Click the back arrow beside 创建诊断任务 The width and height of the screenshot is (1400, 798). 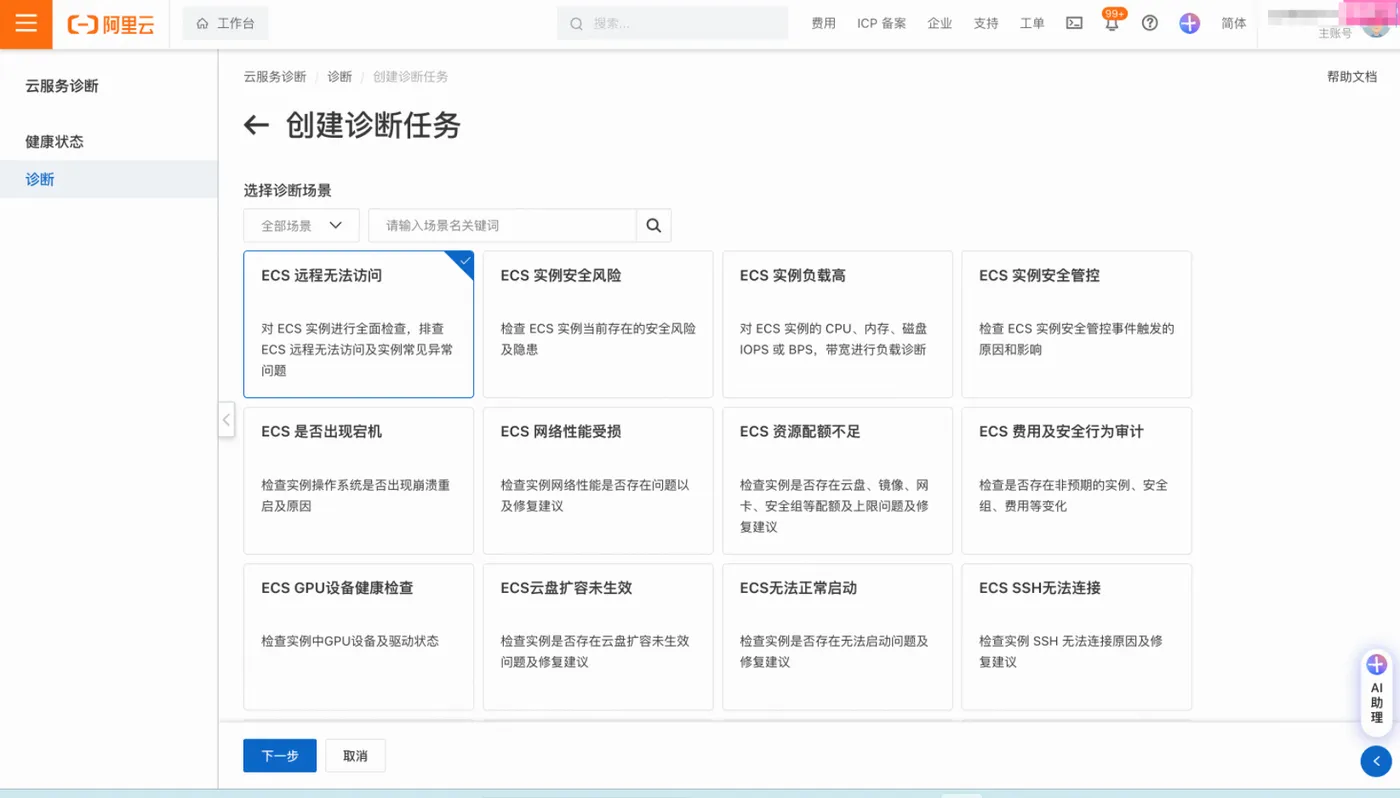[x=257, y=125]
